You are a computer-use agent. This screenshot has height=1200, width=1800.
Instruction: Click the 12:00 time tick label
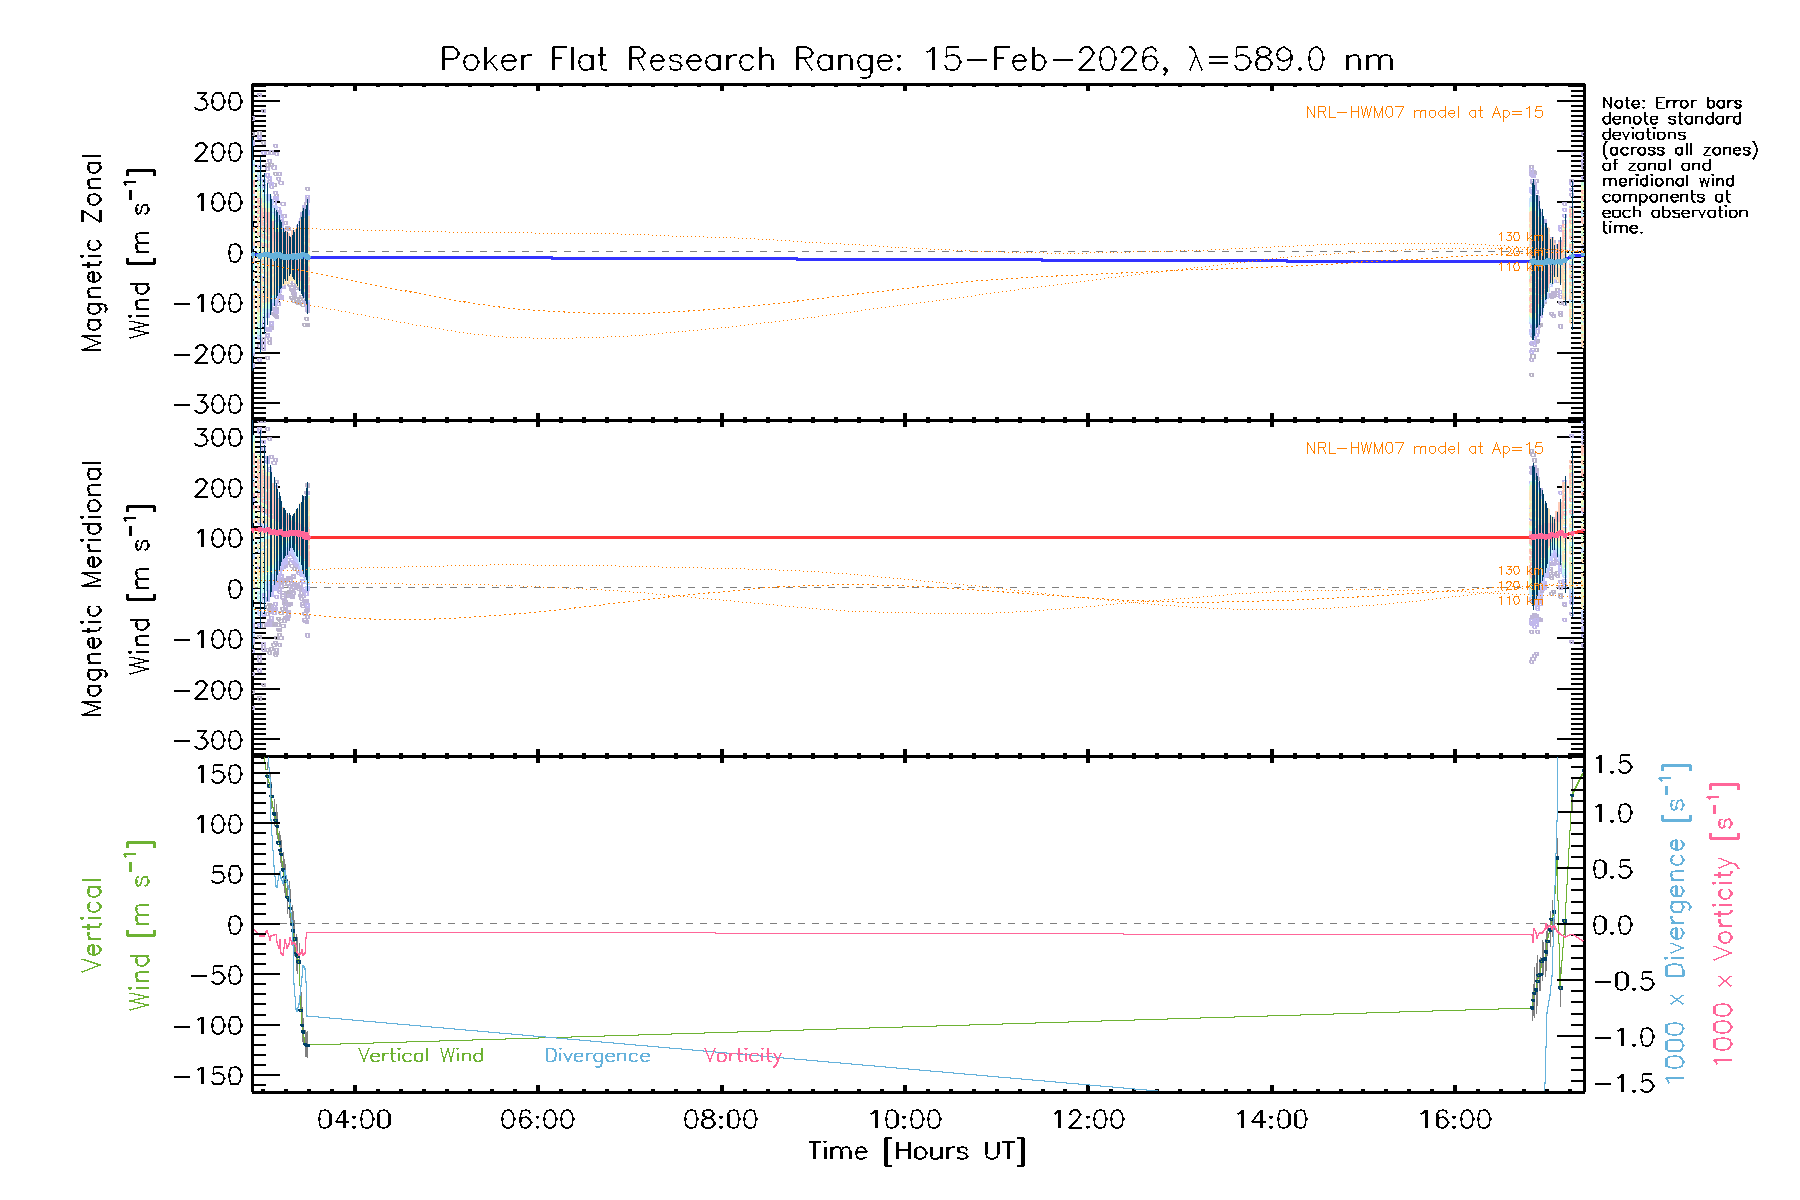pyautogui.click(x=1087, y=1120)
